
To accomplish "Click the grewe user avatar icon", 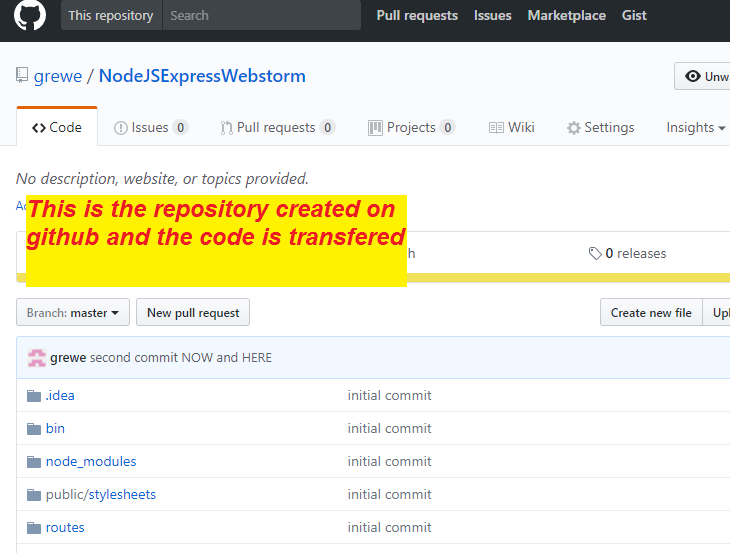I will 37,358.
